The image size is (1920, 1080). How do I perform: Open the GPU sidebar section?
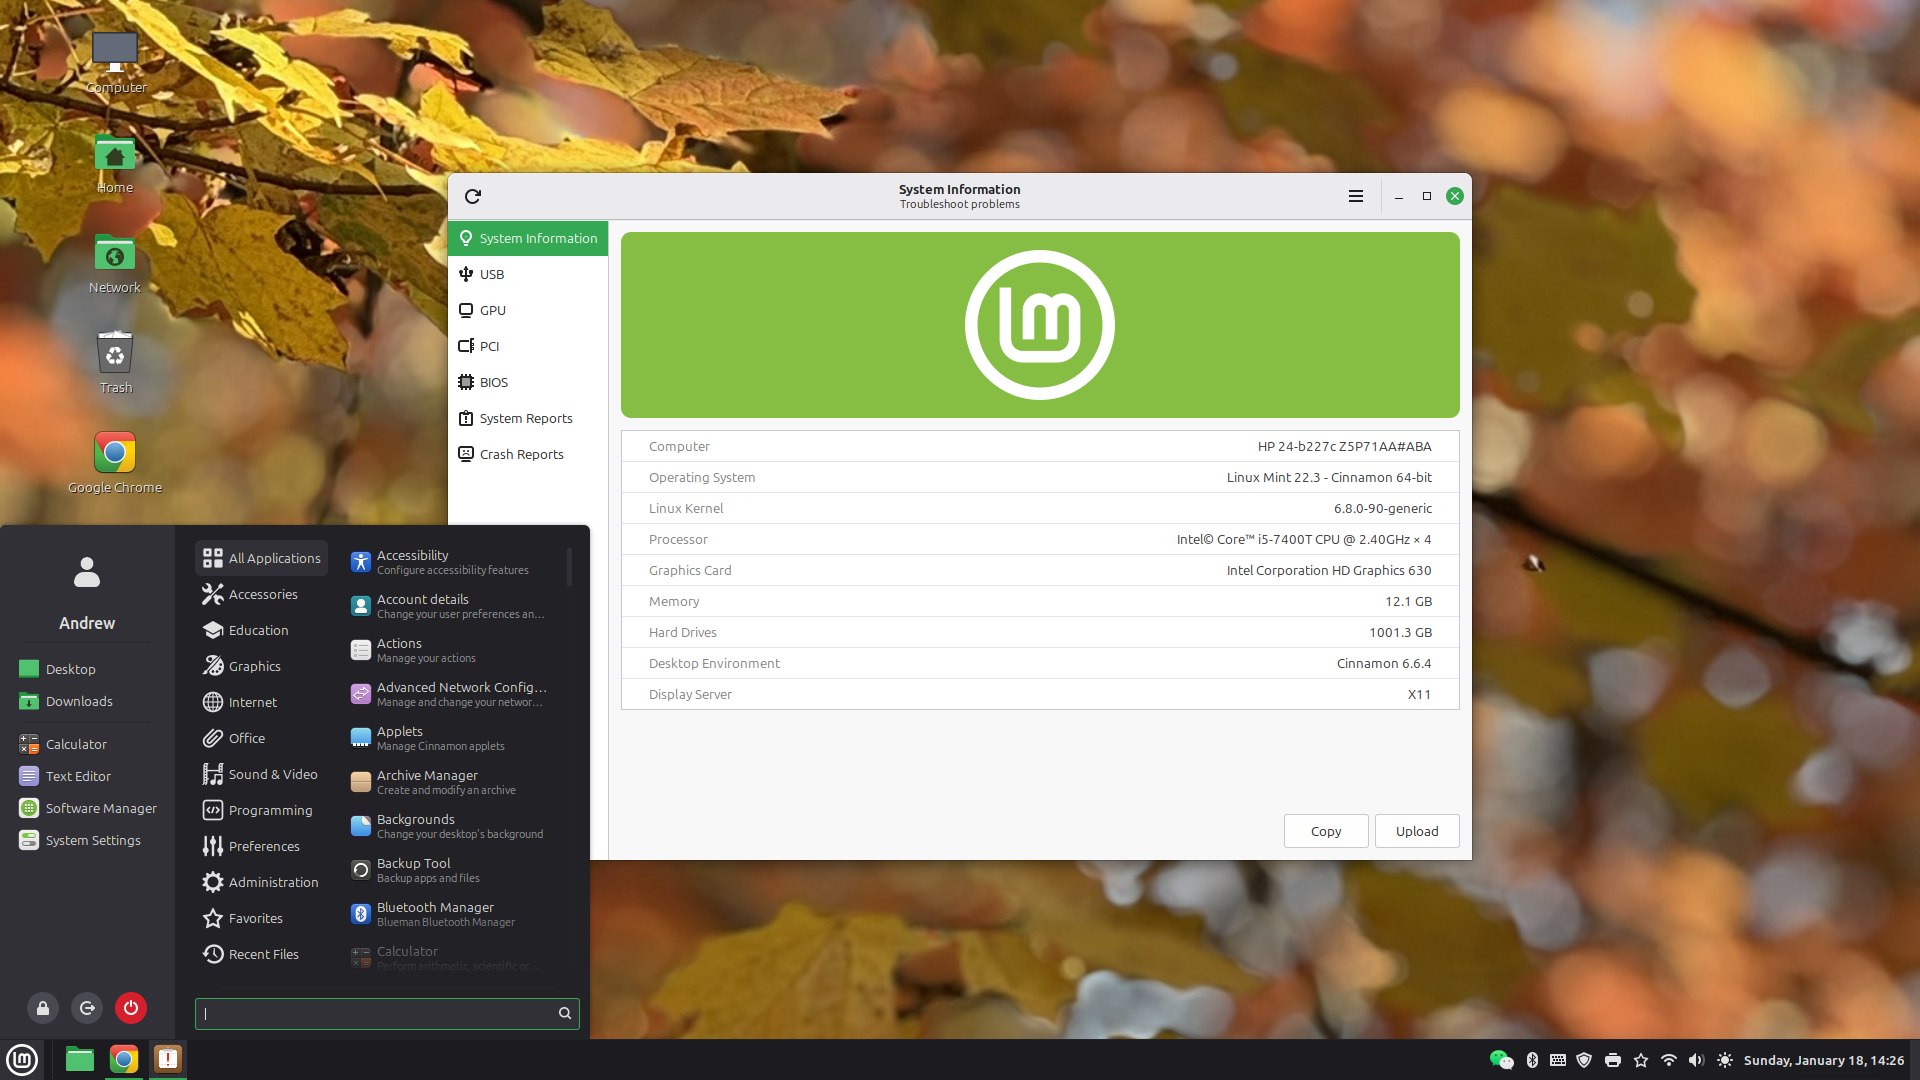click(528, 310)
